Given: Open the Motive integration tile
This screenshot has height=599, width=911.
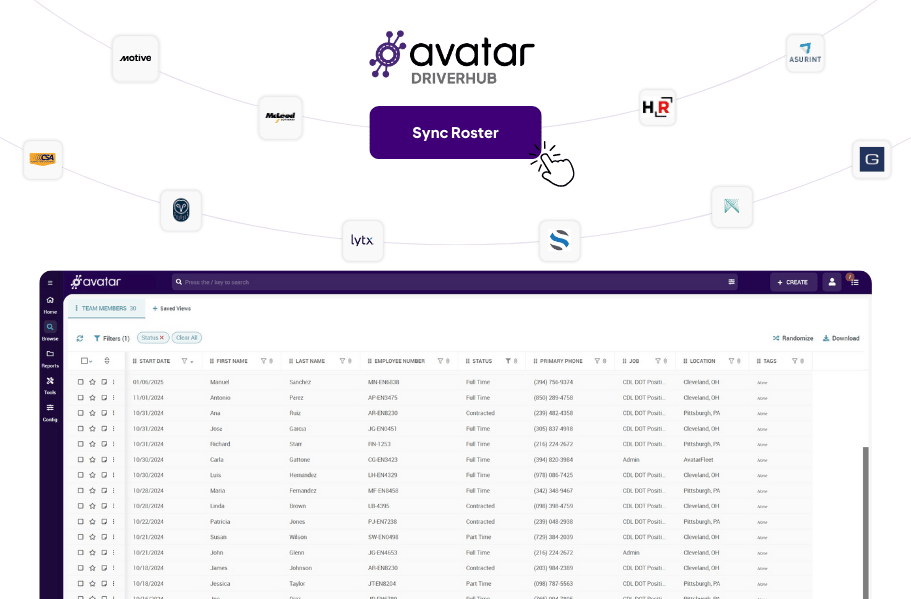Looking at the screenshot, I should [x=135, y=58].
